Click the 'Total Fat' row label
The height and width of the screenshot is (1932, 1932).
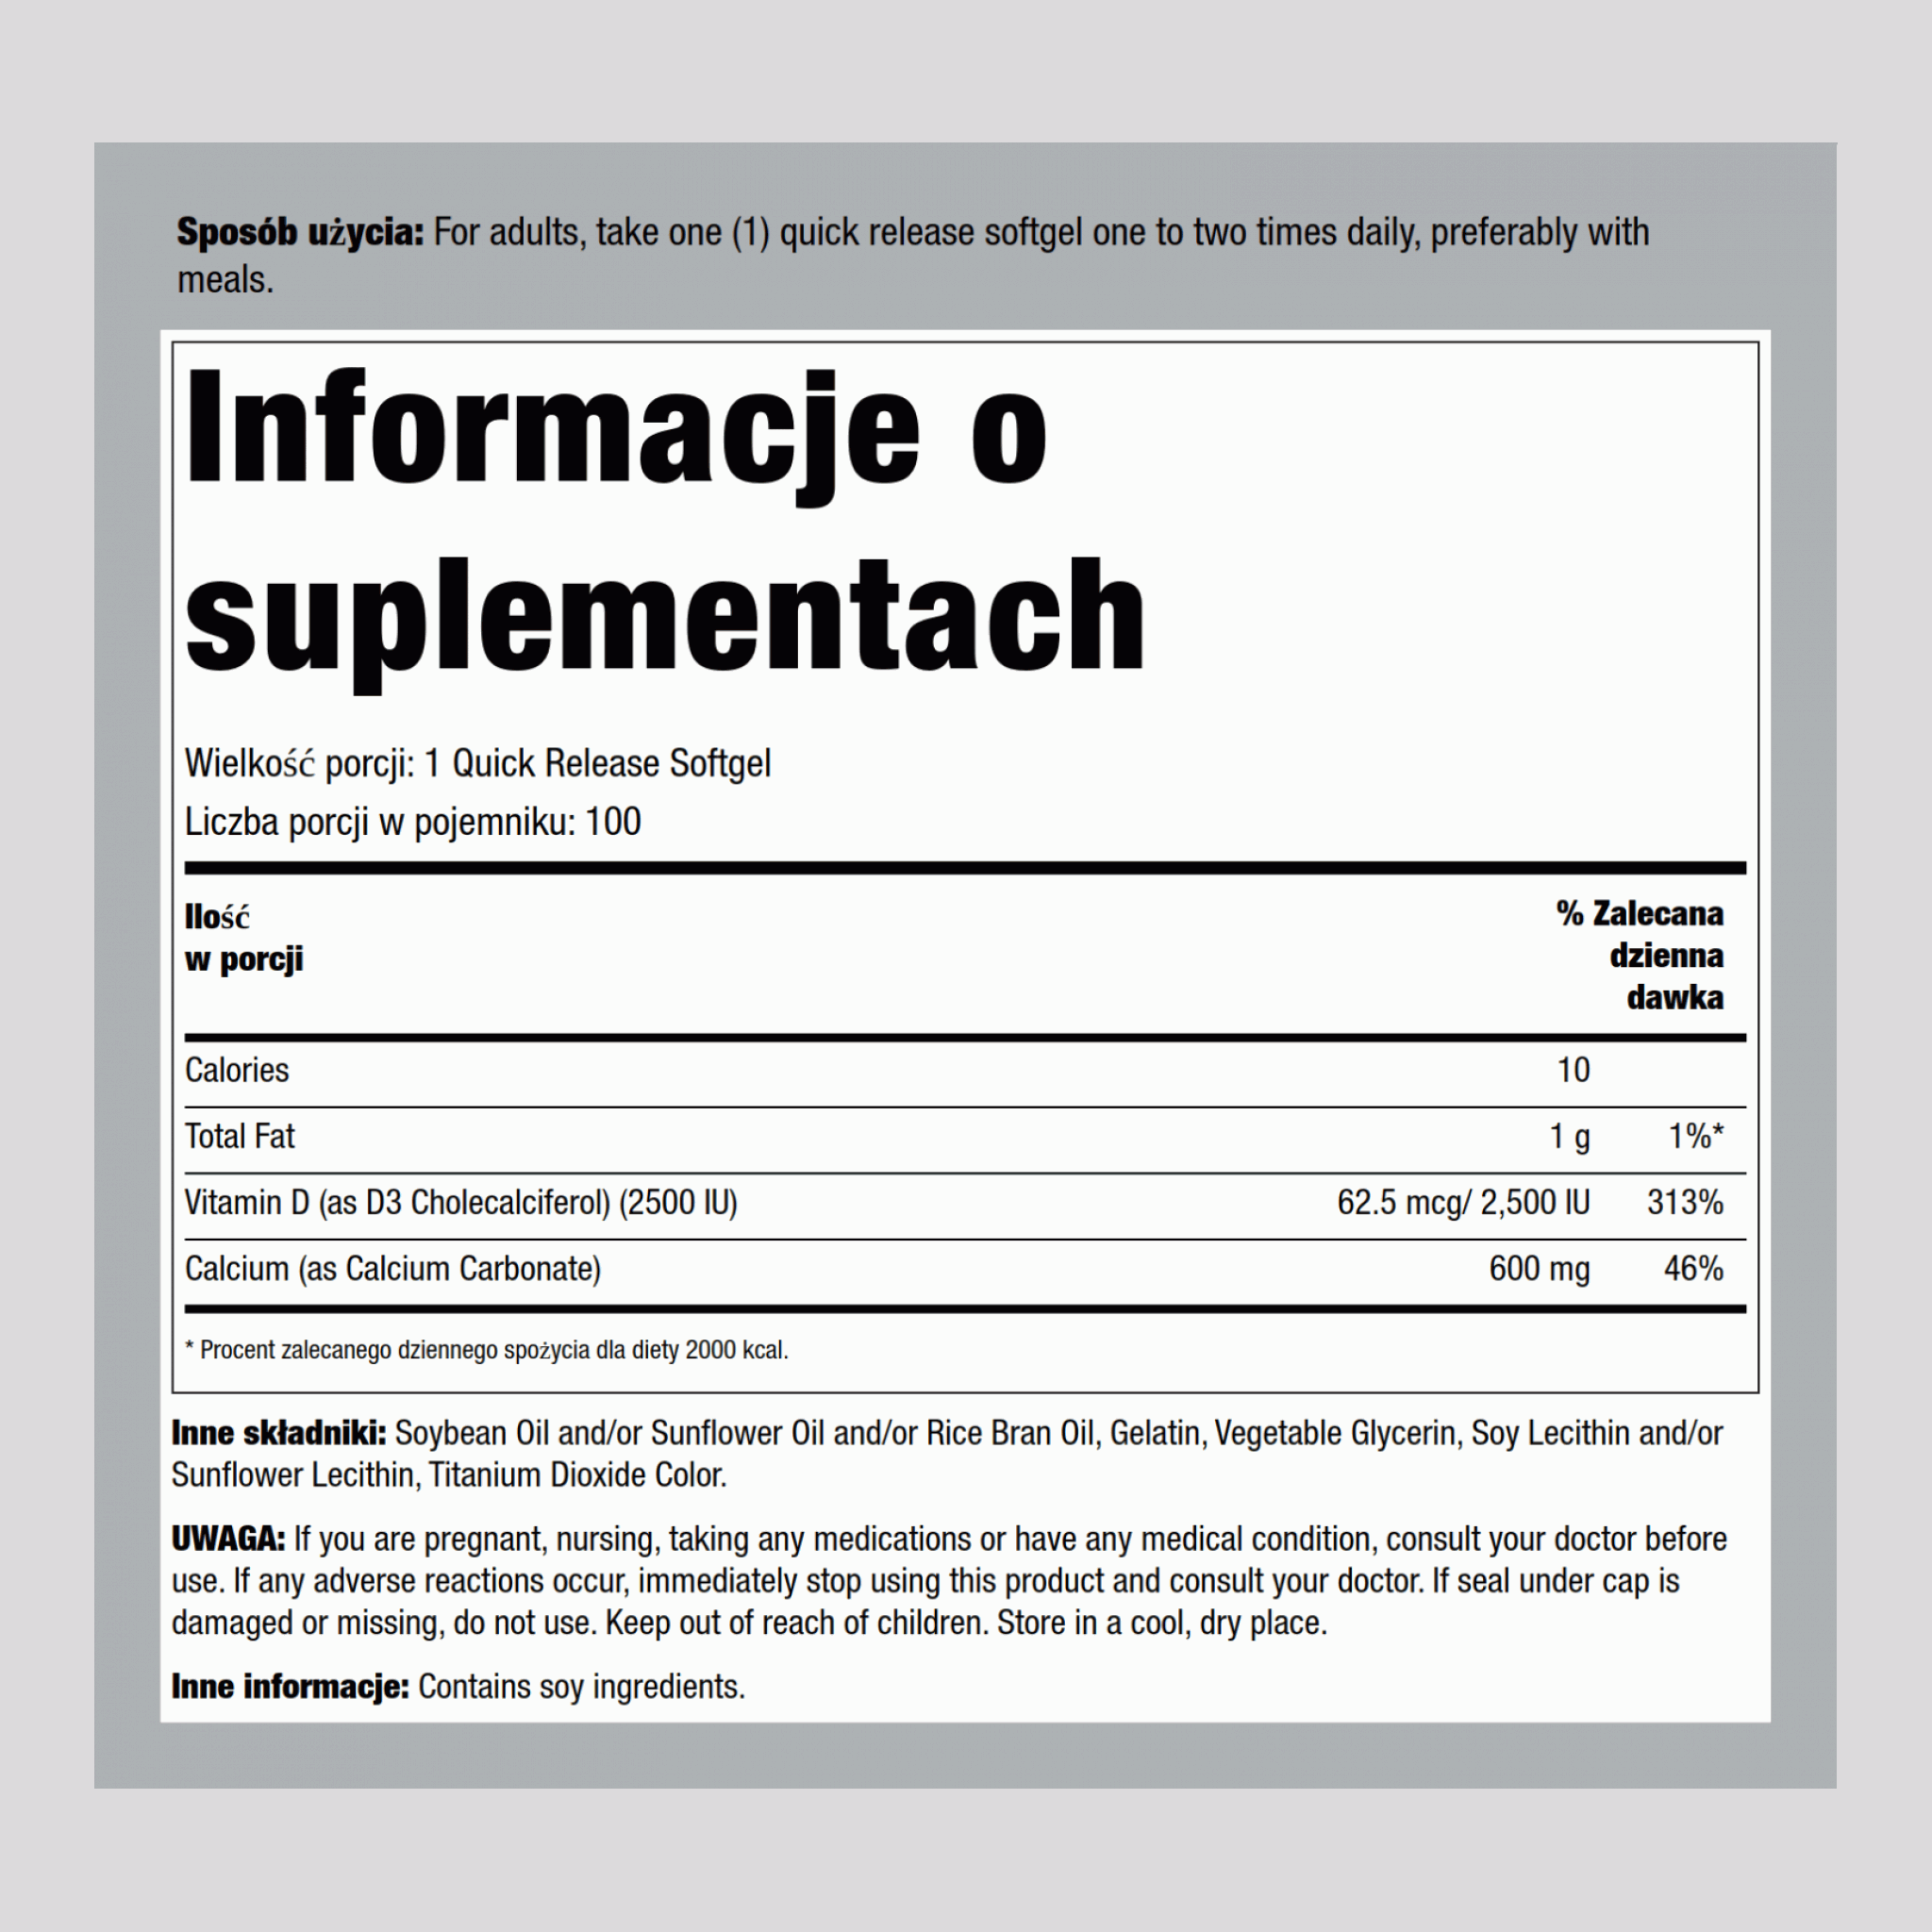click(x=240, y=1136)
